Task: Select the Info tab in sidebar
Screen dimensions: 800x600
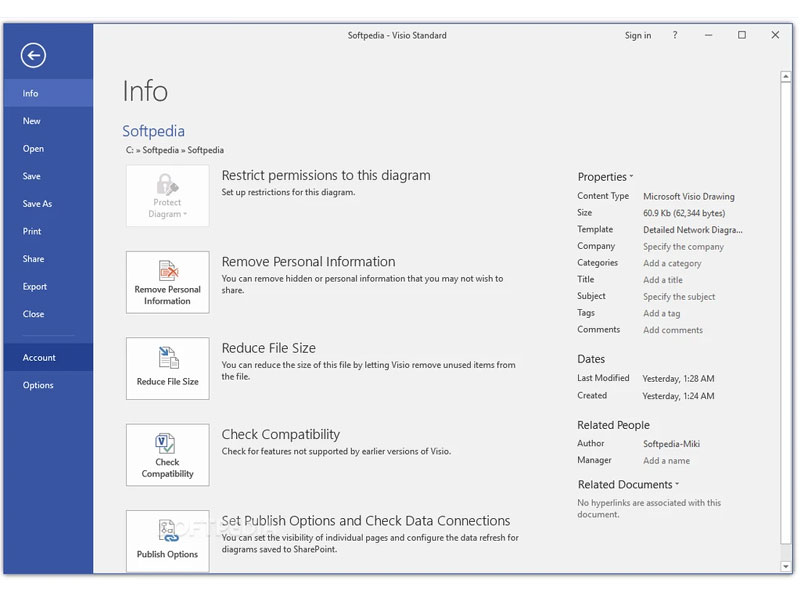Action: coord(48,93)
